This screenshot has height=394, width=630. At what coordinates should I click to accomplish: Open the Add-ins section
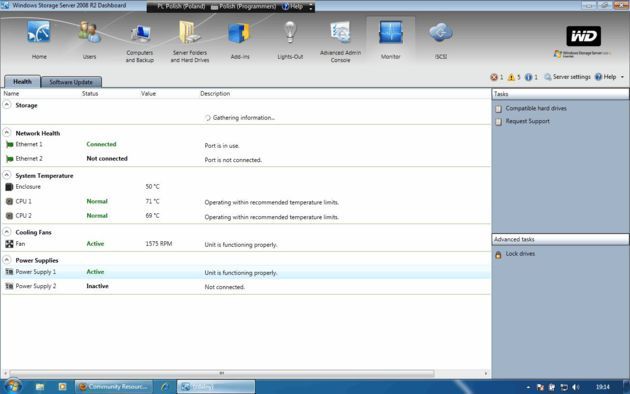(240, 39)
